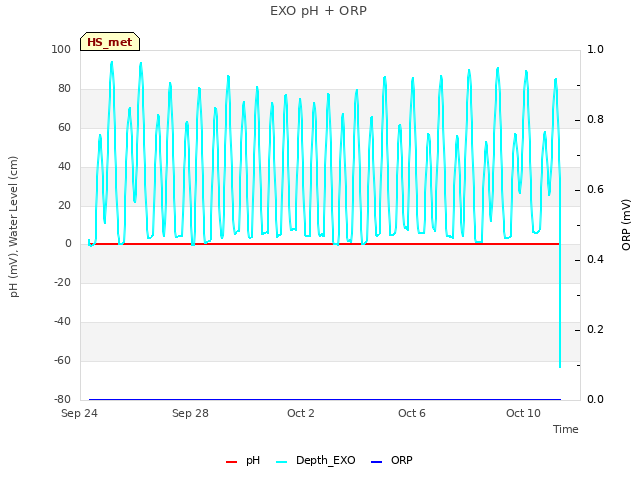Screen dimensions: 640x480
Task: Click the Time axis title
Action: click(x=566, y=429)
